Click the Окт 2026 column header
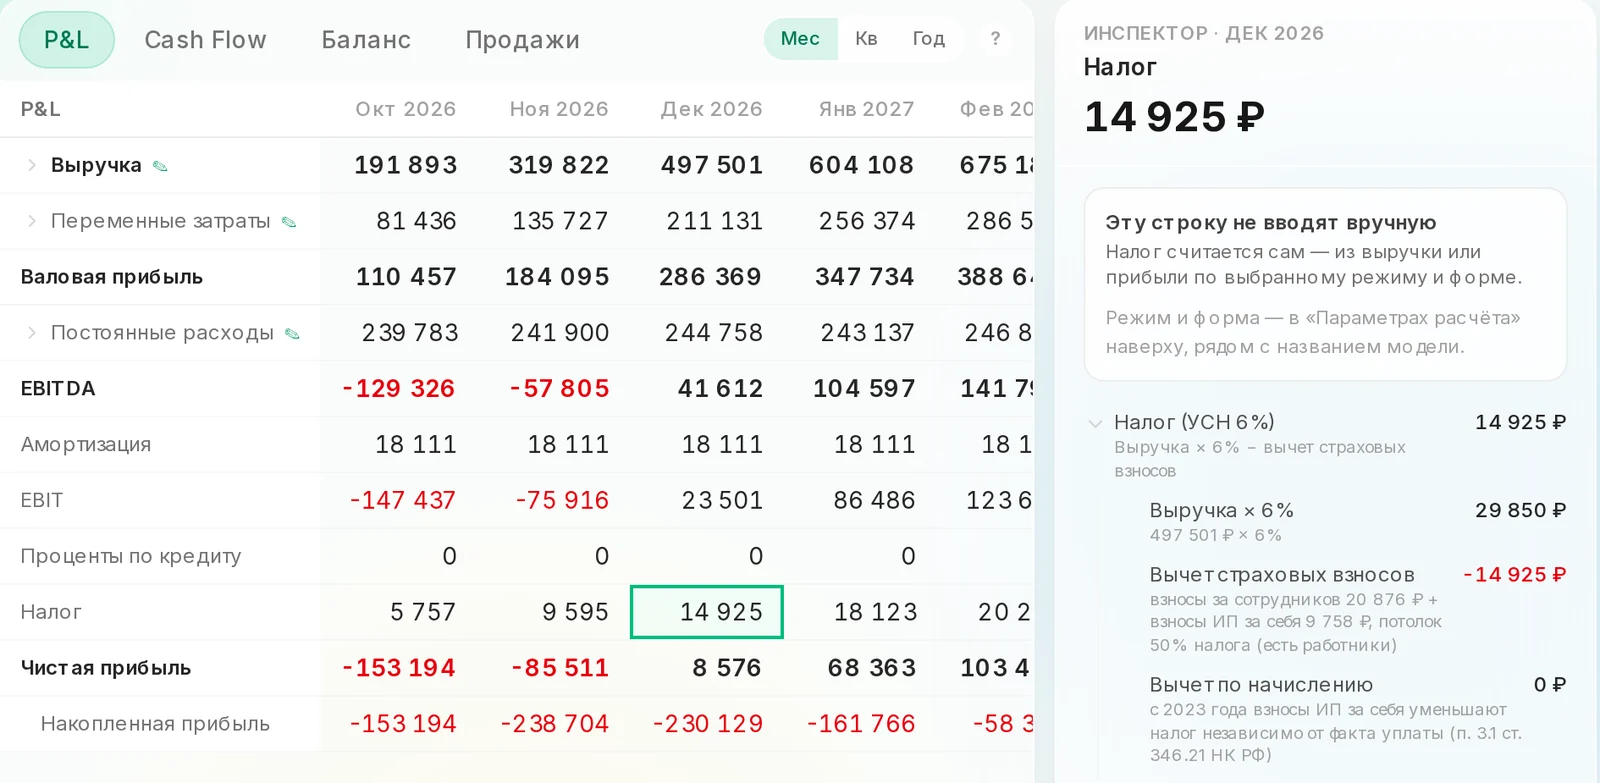Viewport: 1600px width, 783px height. coord(405,109)
